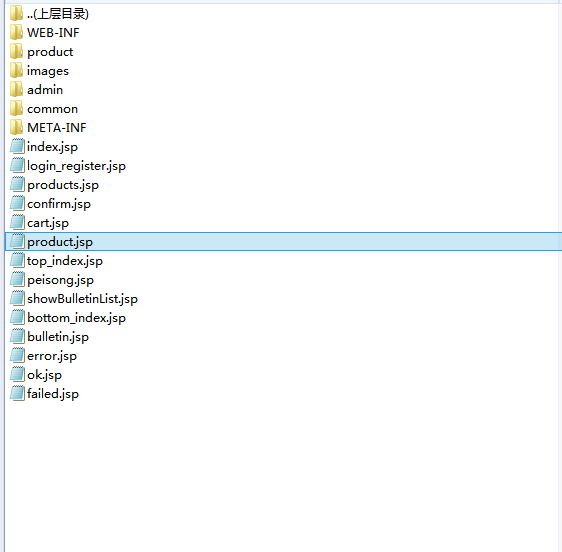The height and width of the screenshot is (552, 562).
Task: Click the WEB-INF folder icon
Action: tap(16, 33)
